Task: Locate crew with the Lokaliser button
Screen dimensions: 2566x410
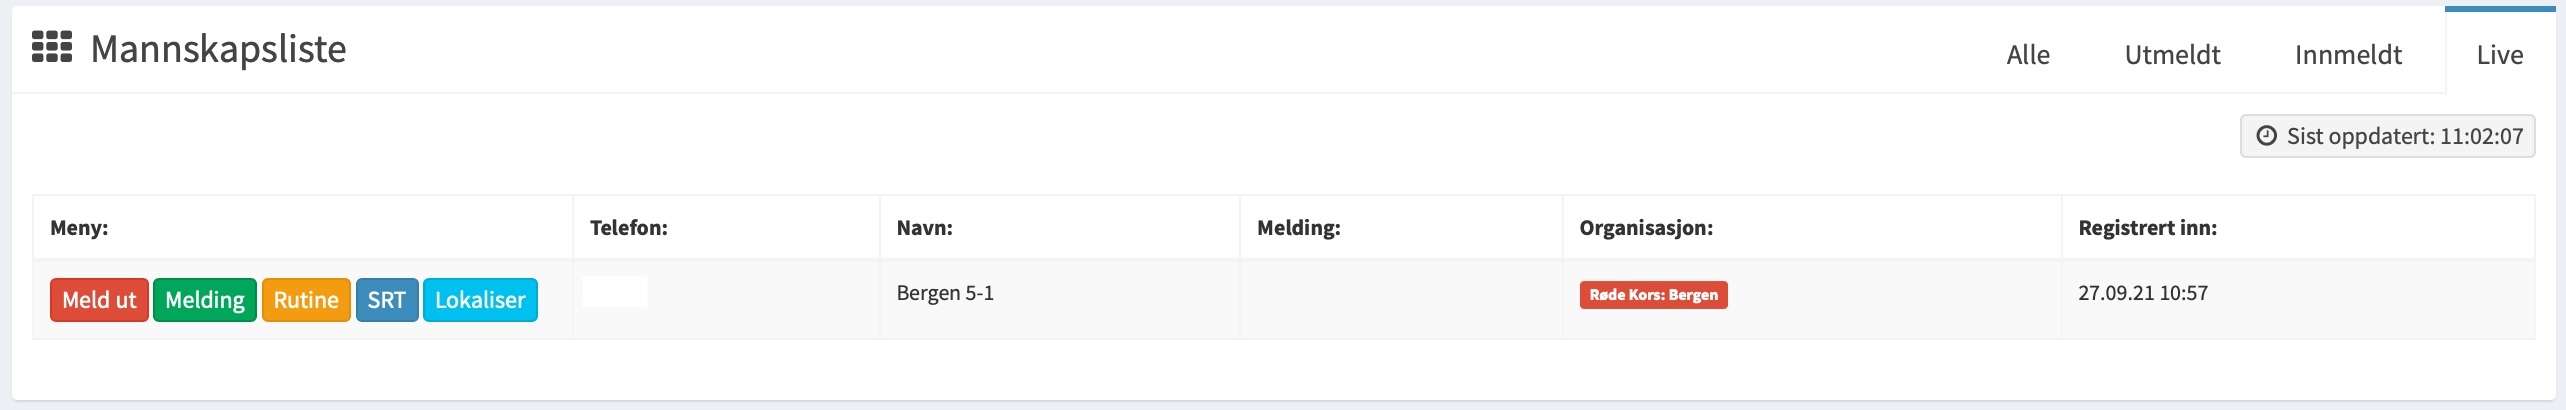Action: point(480,300)
